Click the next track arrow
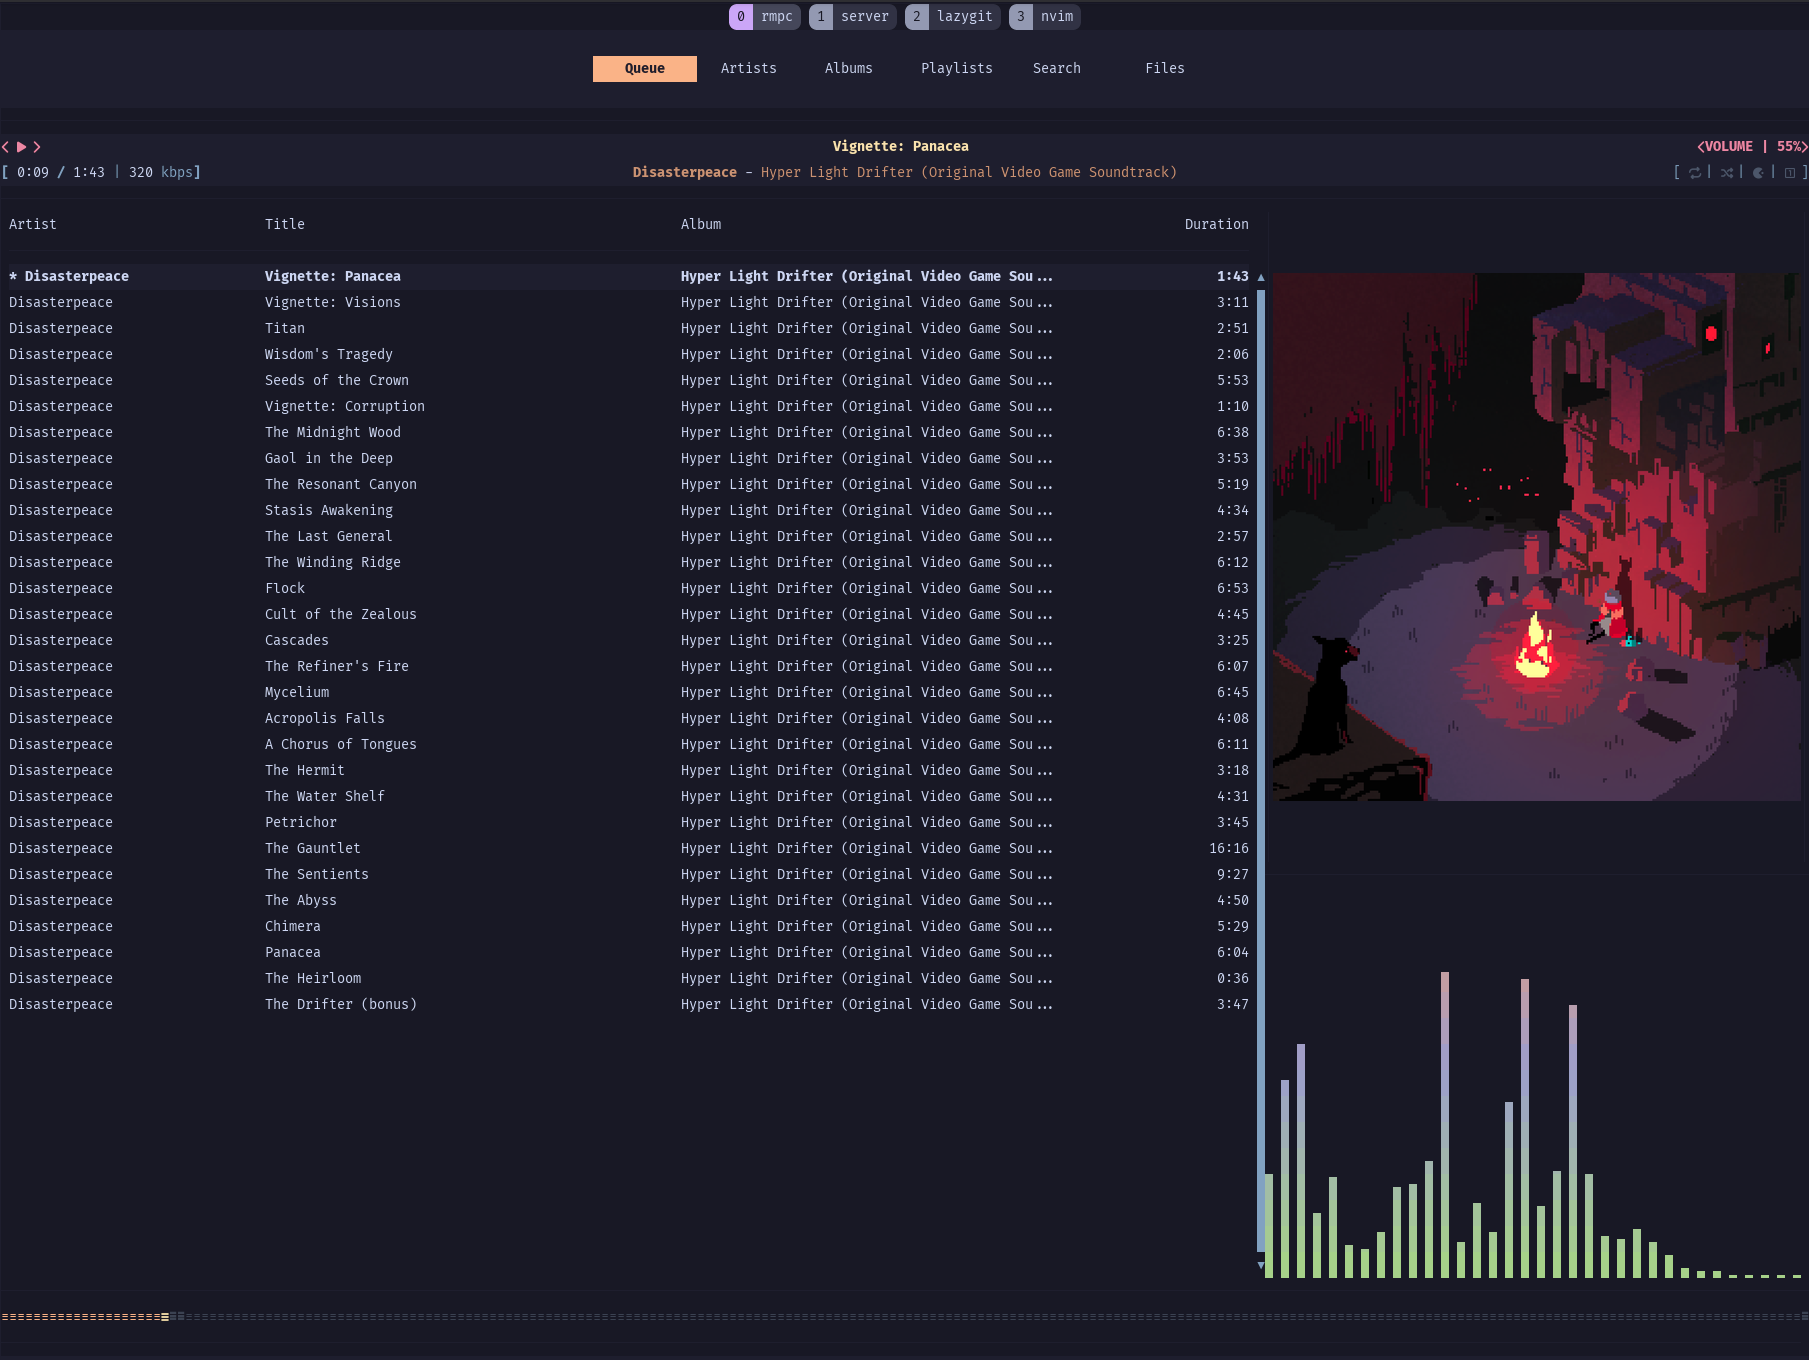This screenshot has width=1809, height=1360. click(x=37, y=147)
